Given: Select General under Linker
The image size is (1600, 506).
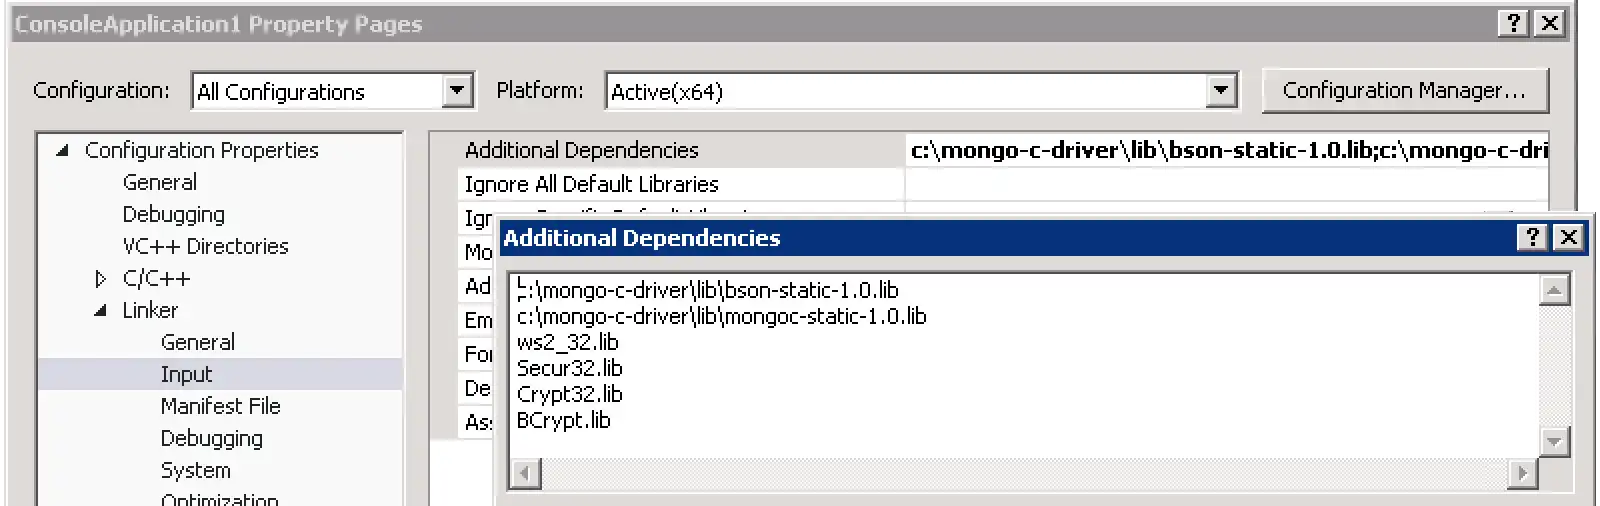Looking at the screenshot, I should coord(198,342).
